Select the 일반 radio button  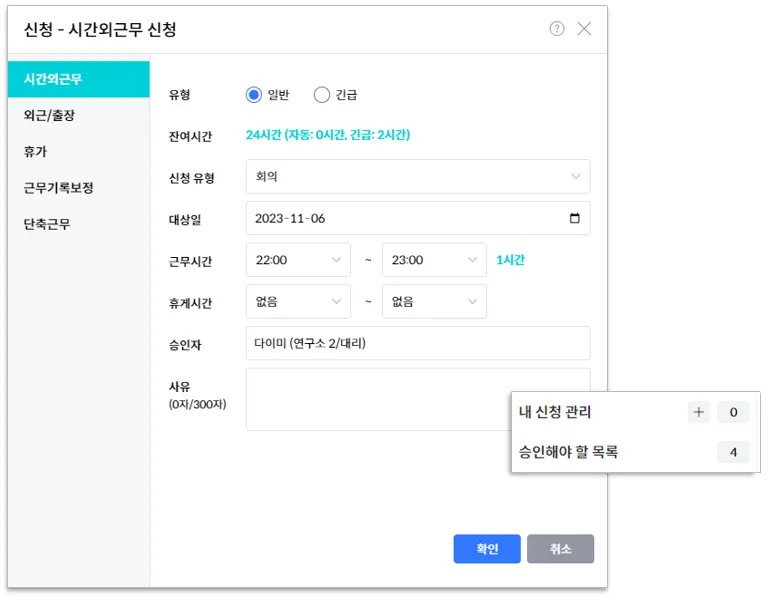(x=254, y=95)
